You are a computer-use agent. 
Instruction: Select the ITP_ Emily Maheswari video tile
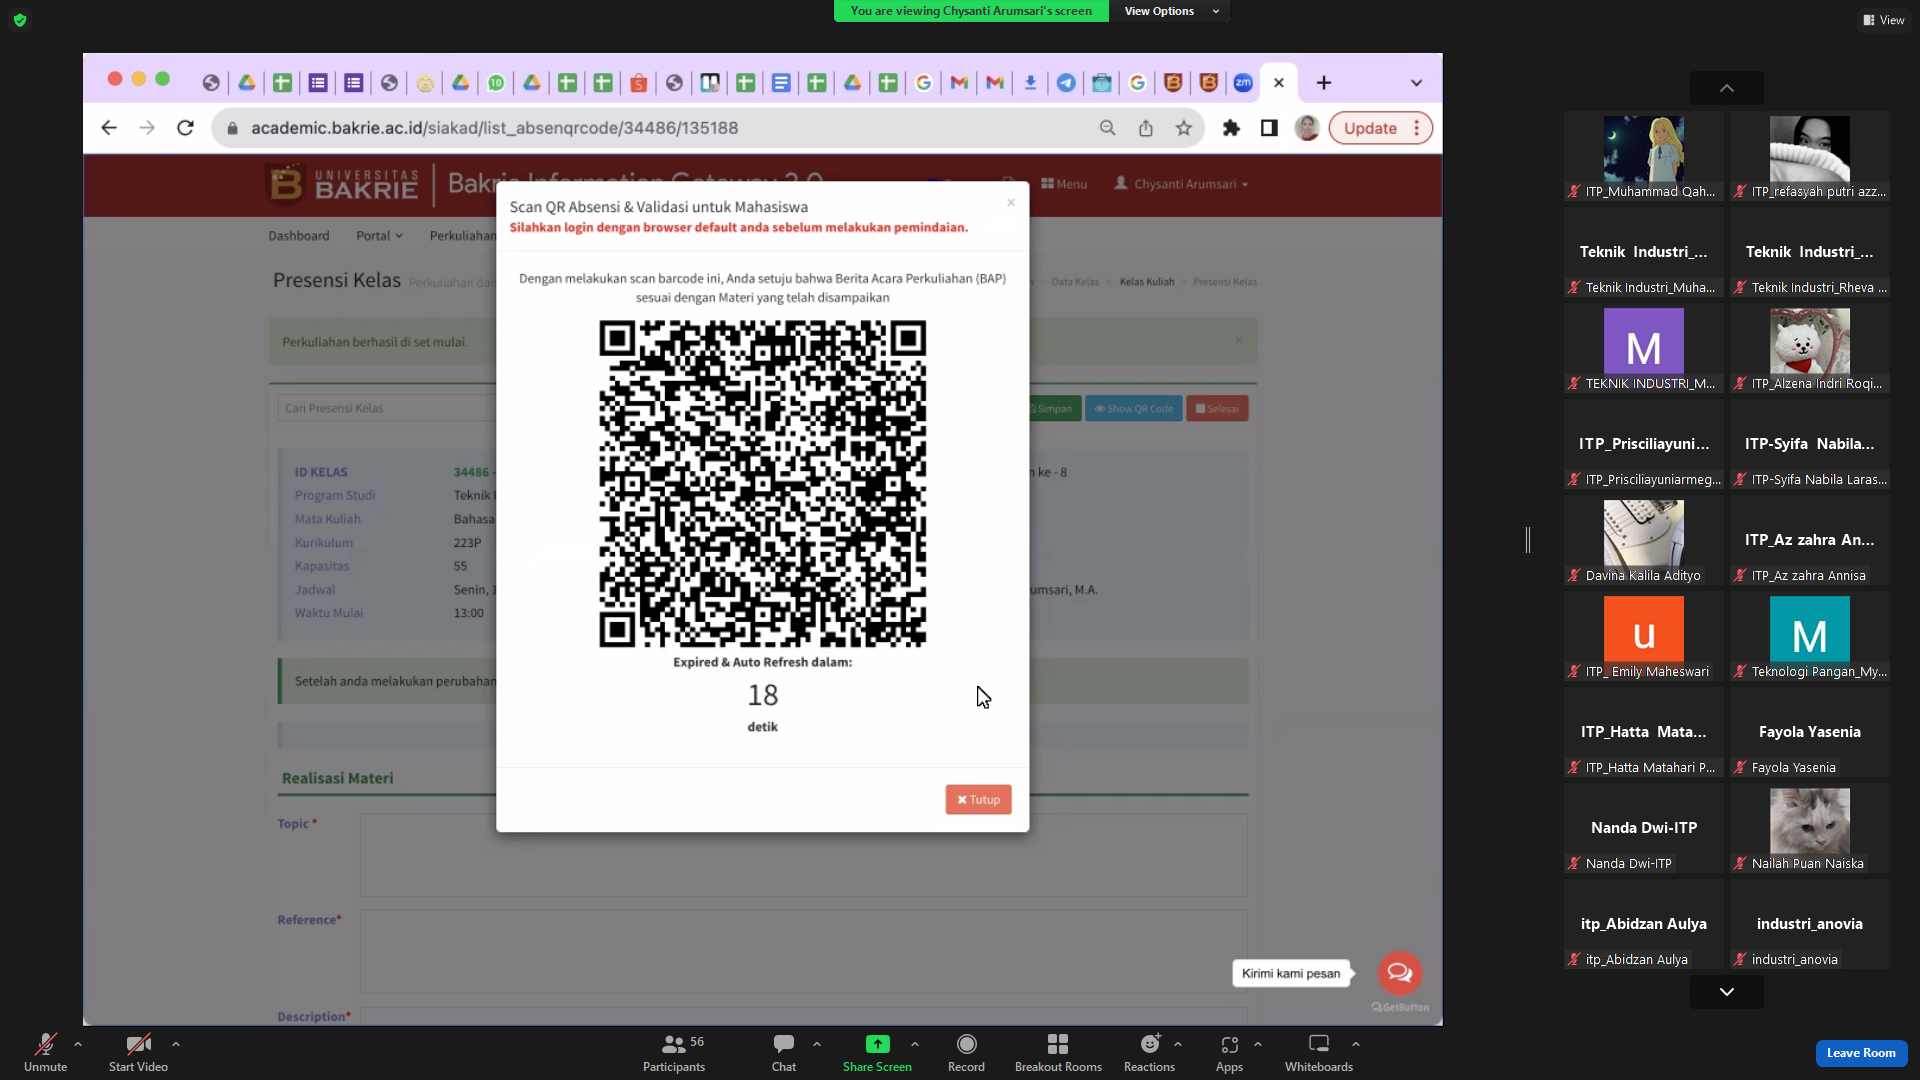[1644, 637]
